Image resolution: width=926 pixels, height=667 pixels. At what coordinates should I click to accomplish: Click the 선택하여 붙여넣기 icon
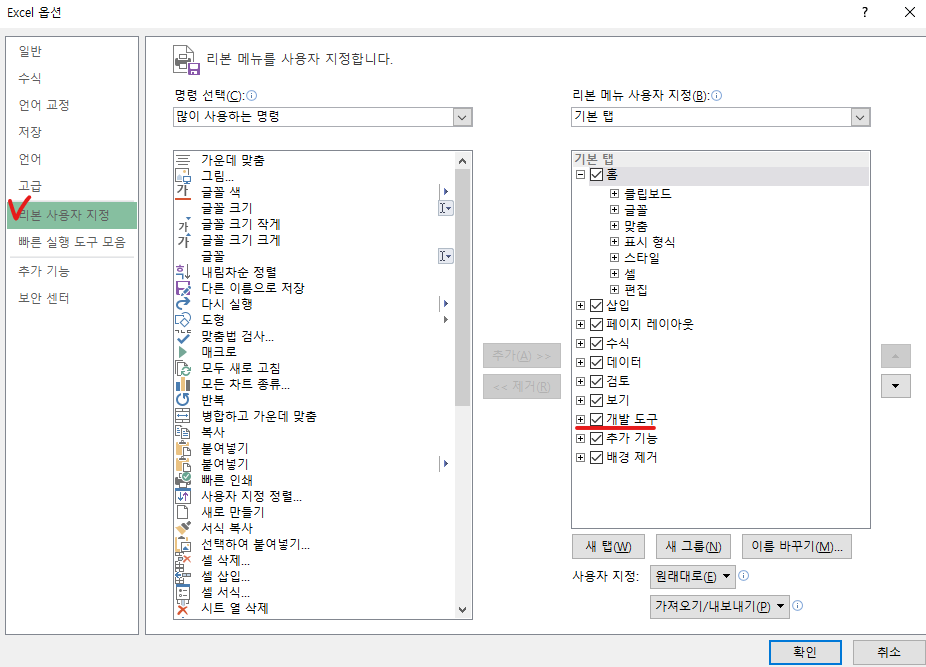tap(183, 544)
